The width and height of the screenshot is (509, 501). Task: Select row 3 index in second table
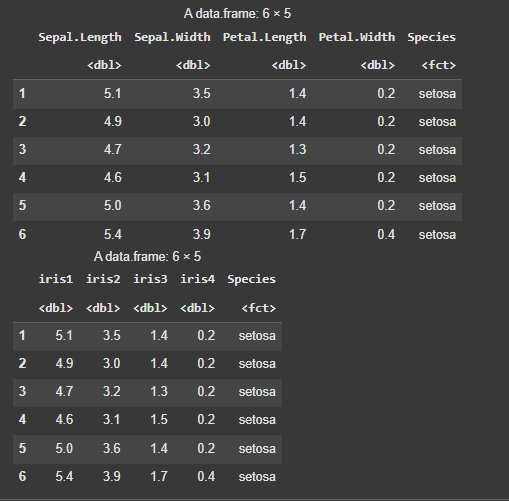22,391
